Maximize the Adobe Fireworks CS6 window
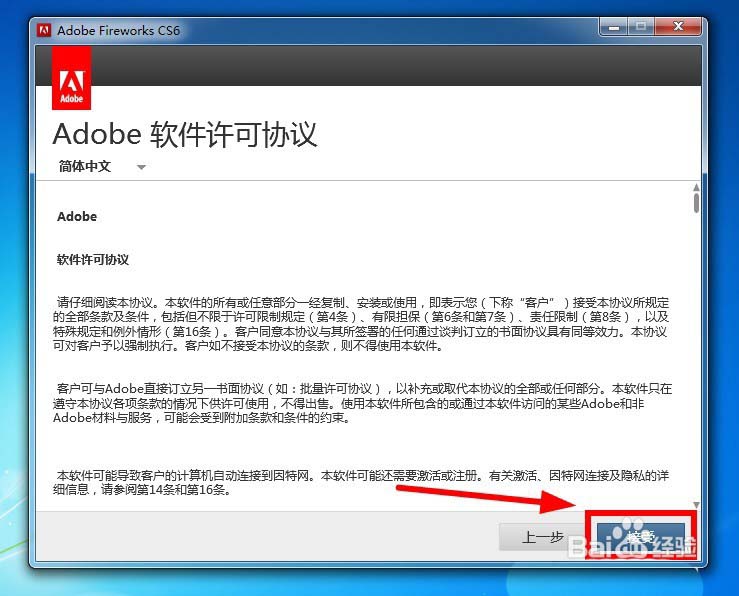Viewport: 739px width, 596px height. (640, 27)
